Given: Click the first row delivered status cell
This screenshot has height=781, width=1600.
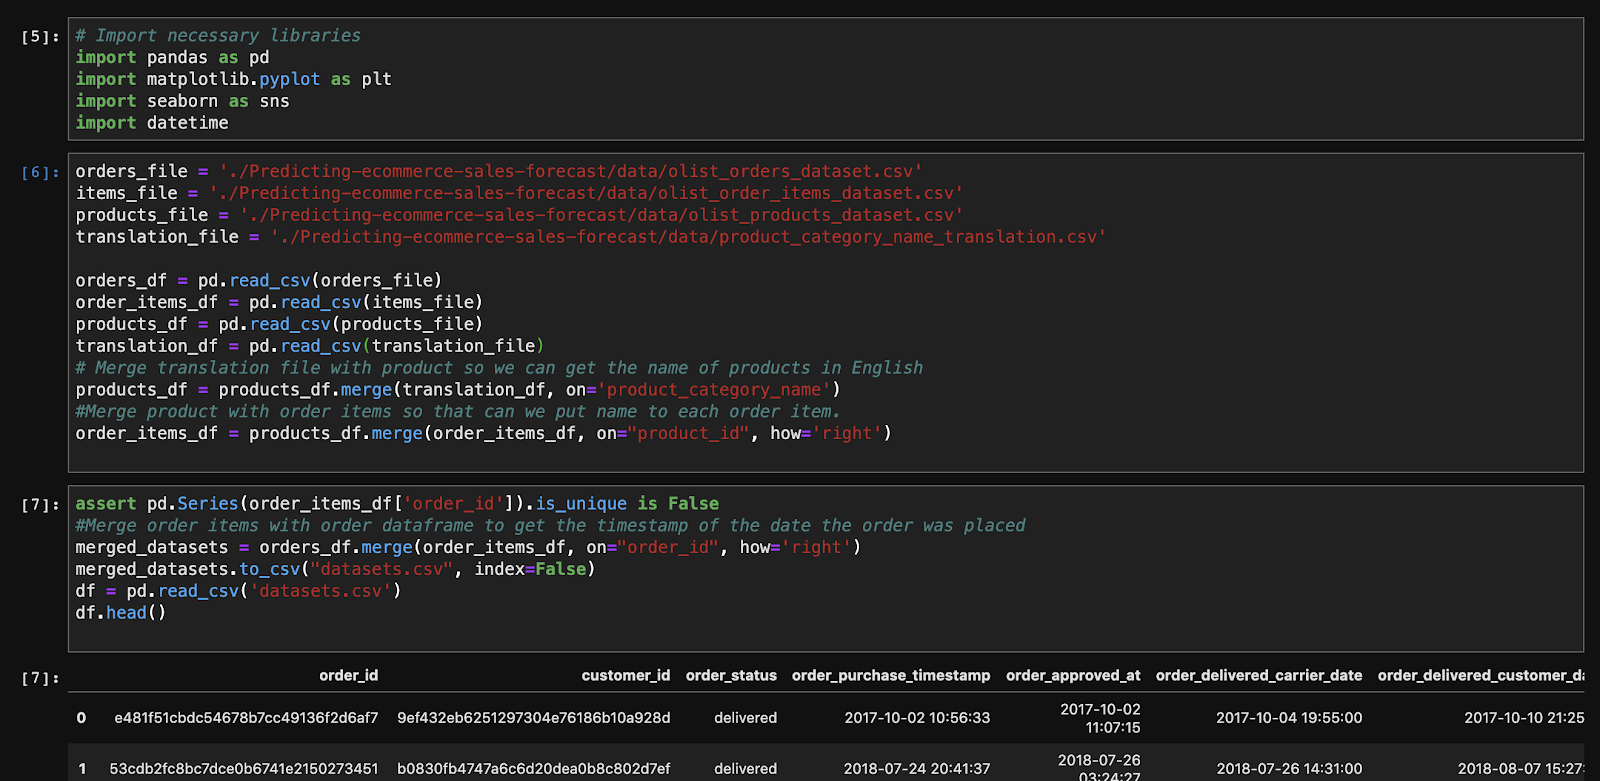Looking at the screenshot, I should 745,717.
